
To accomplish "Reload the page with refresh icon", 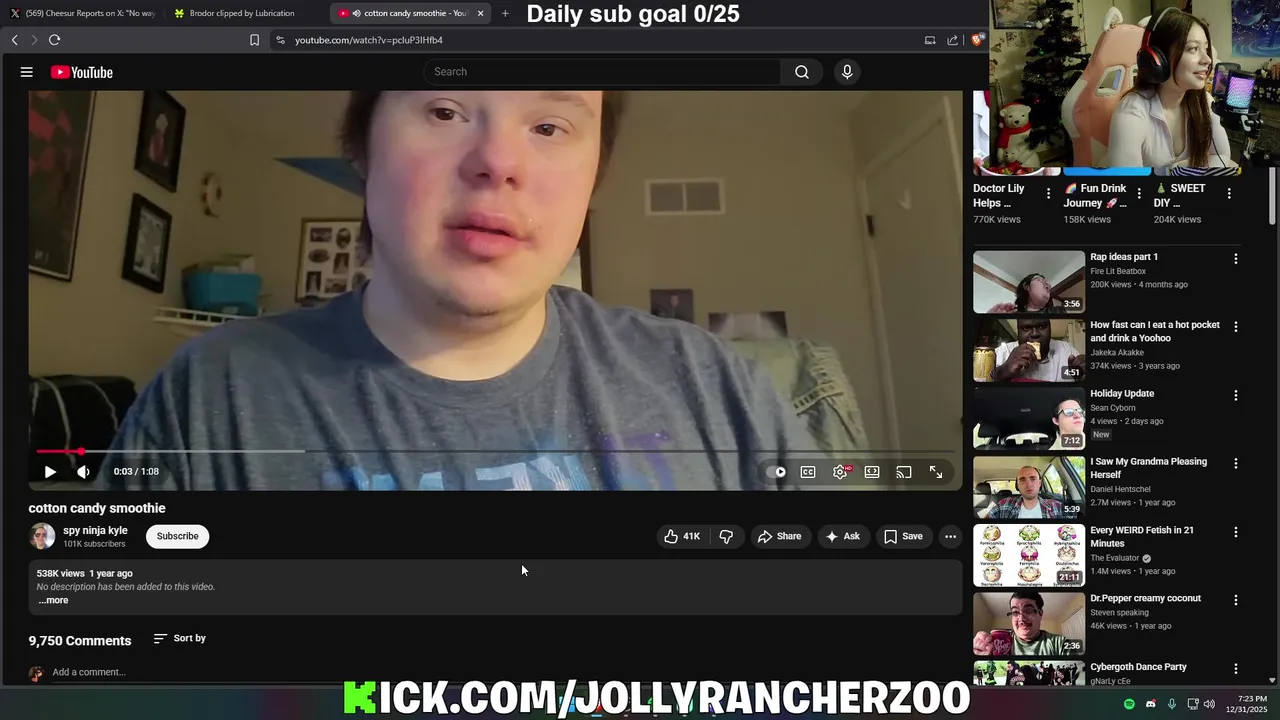I will pos(54,40).
